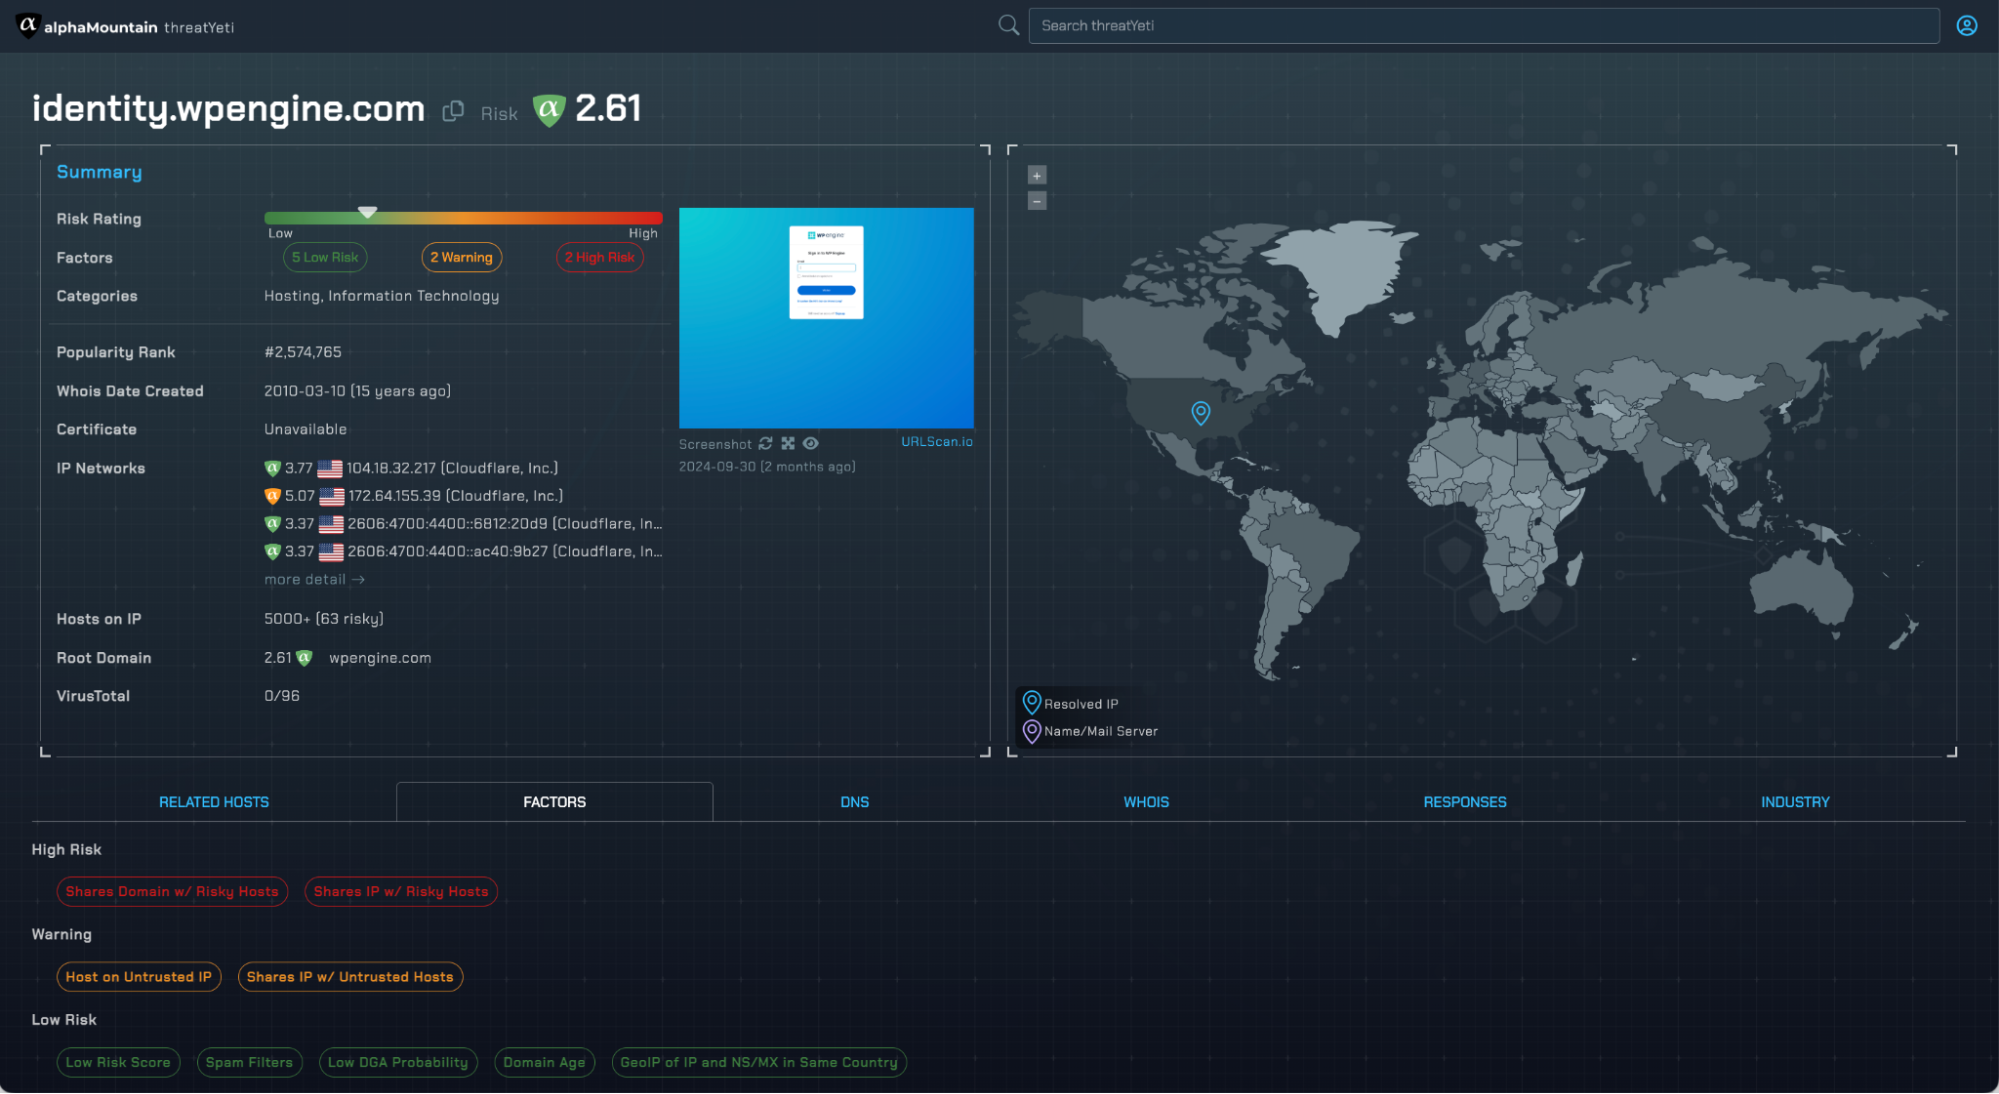
Task: Switch to the Related Hosts tab
Action: pyautogui.click(x=214, y=802)
